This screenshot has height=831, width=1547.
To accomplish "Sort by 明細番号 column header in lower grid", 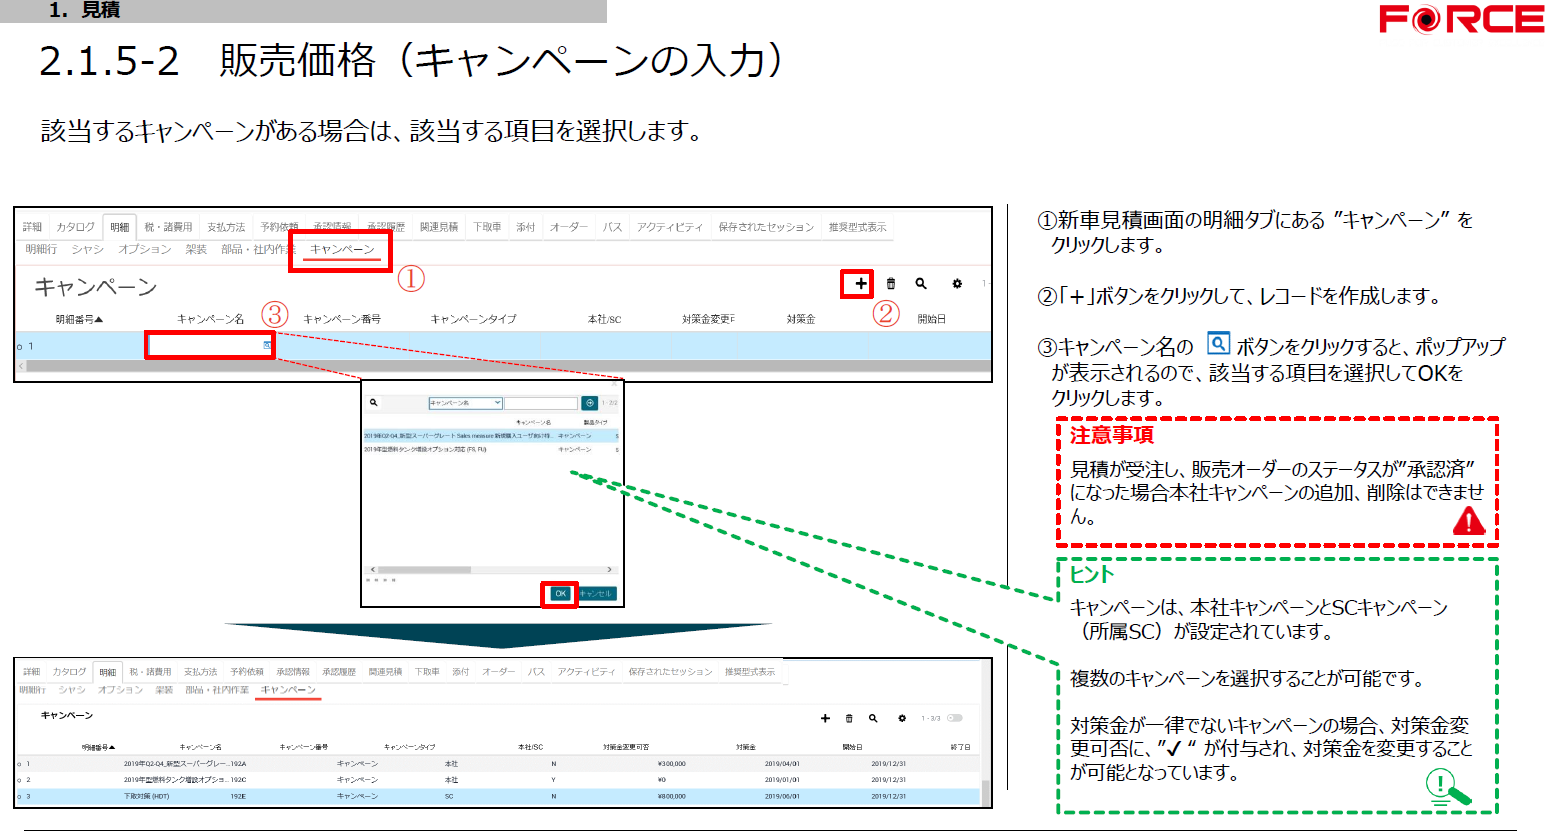I will pyautogui.click(x=98, y=747).
